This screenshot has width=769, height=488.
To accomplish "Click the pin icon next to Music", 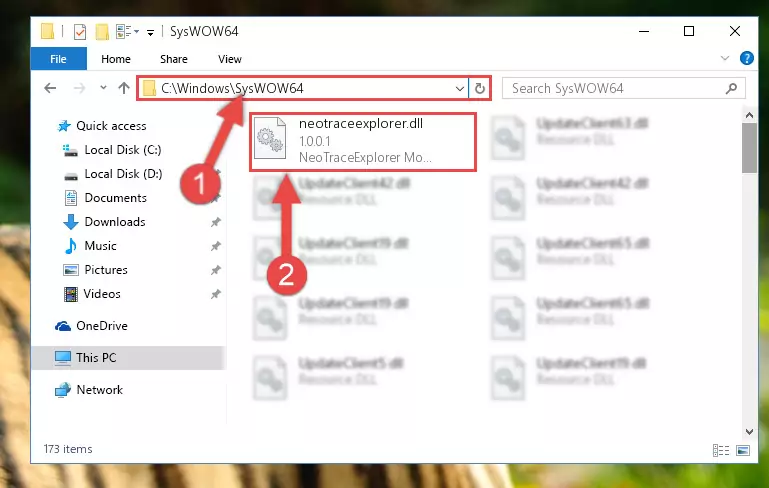I will click(215, 246).
